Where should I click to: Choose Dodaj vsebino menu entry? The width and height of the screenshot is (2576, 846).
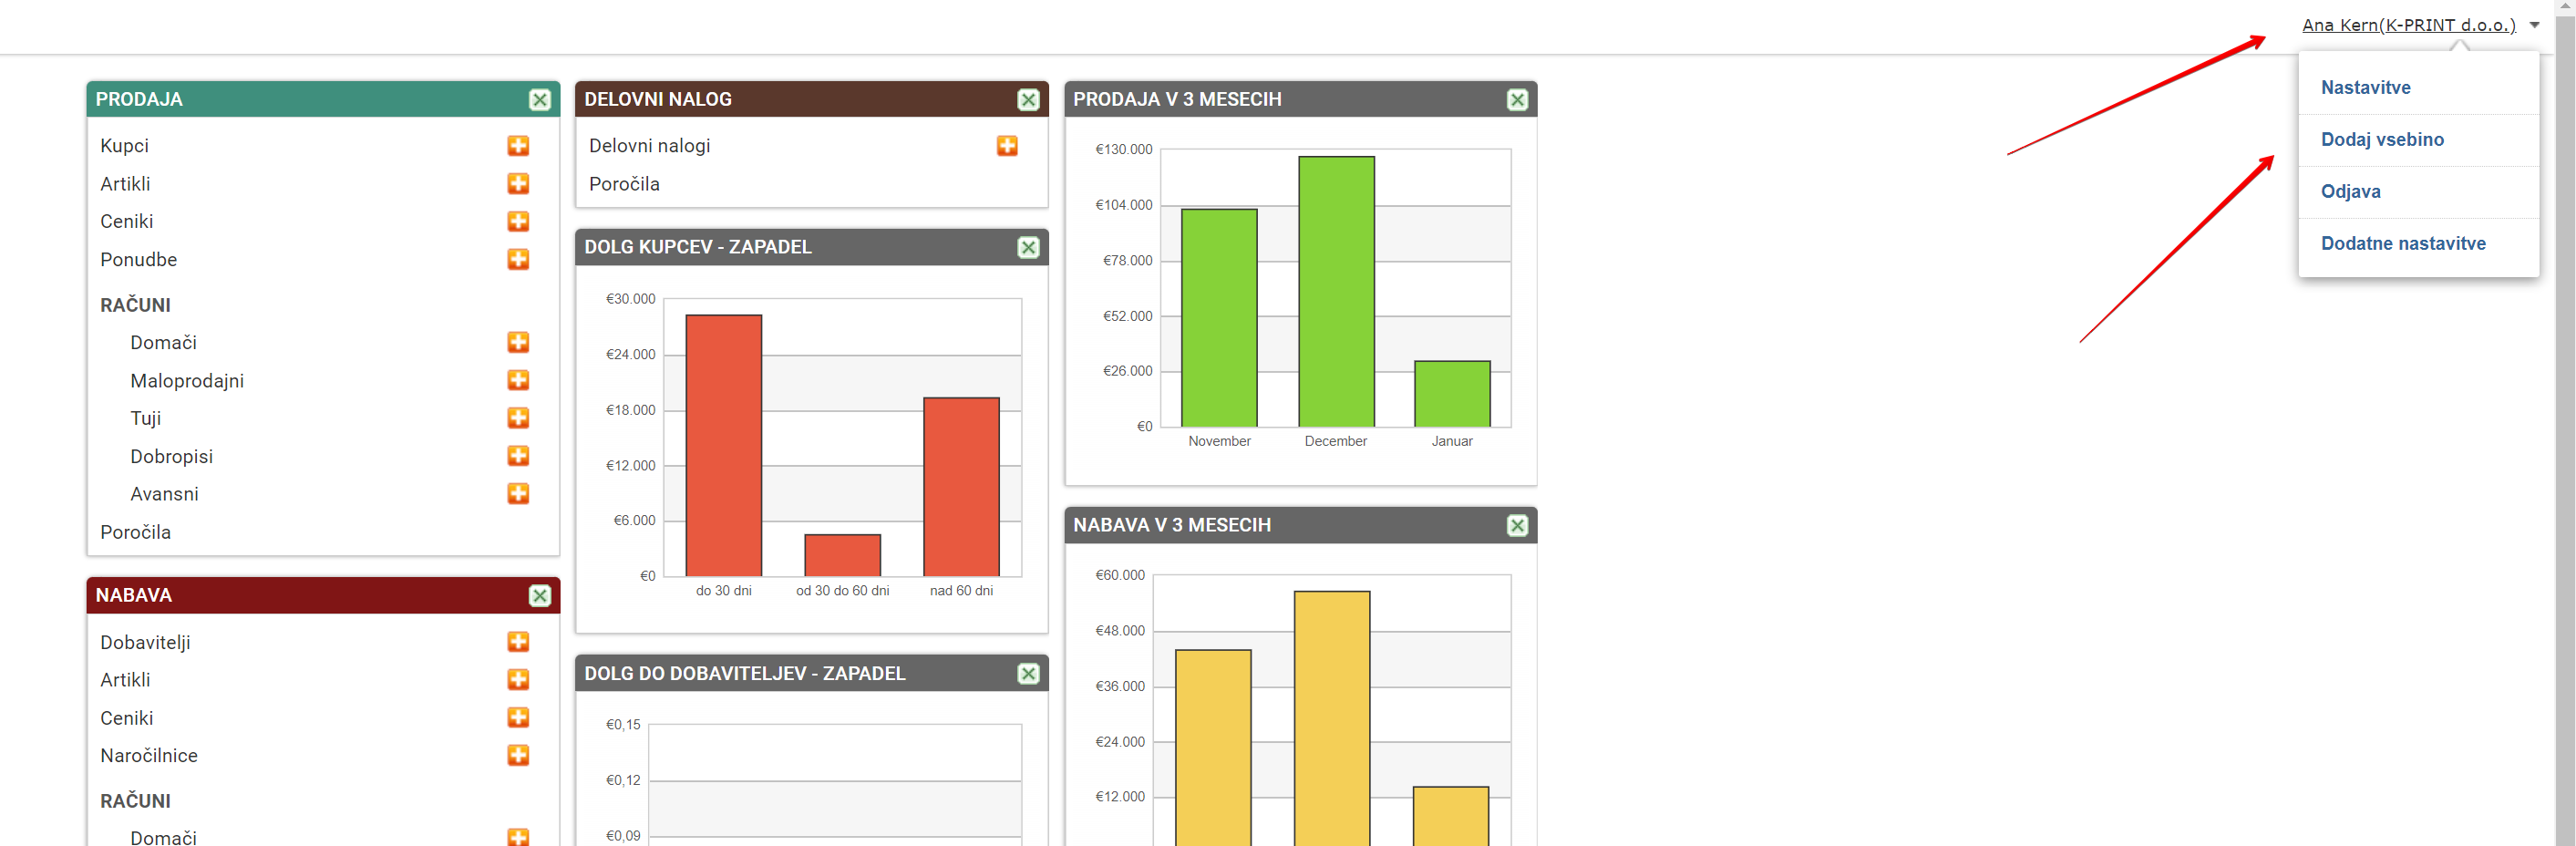pos(2382,139)
